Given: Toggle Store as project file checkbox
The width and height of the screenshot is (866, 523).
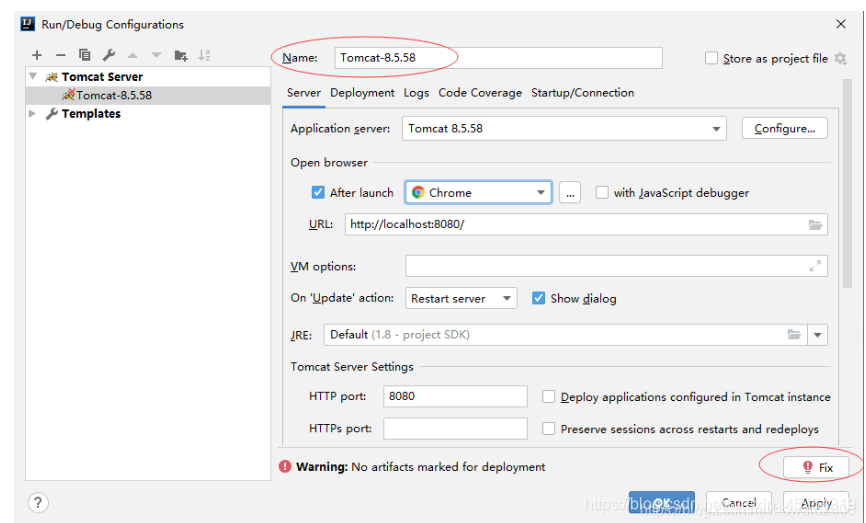Looking at the screenshot, I should 711,58.
